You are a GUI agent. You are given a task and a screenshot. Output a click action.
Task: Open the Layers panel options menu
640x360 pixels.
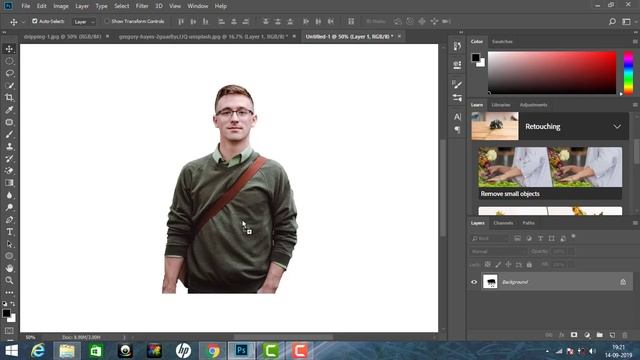click(x=635, y=223)
